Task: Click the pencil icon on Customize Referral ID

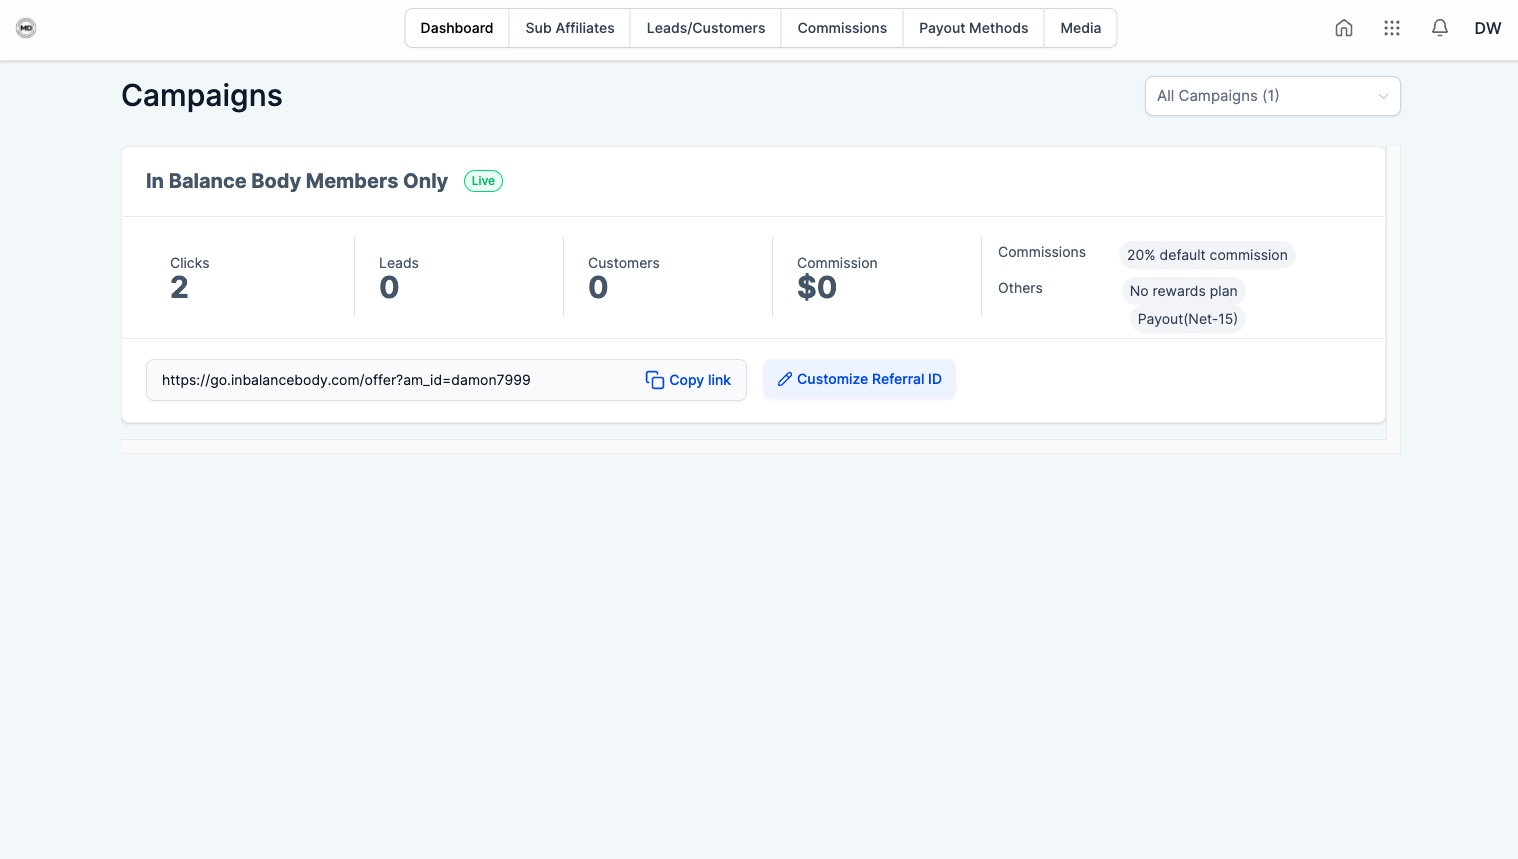Action: [x=786, y=378]
